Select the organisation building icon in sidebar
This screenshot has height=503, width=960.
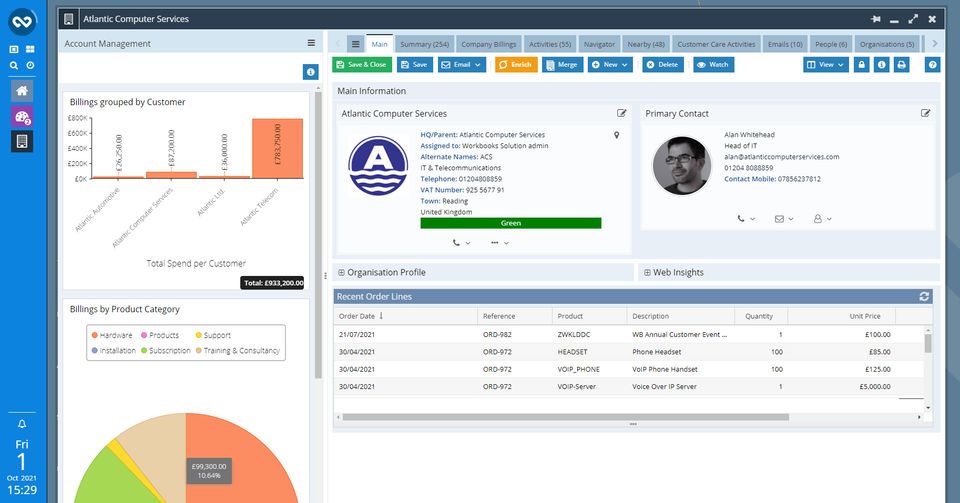tap(22, 141)
